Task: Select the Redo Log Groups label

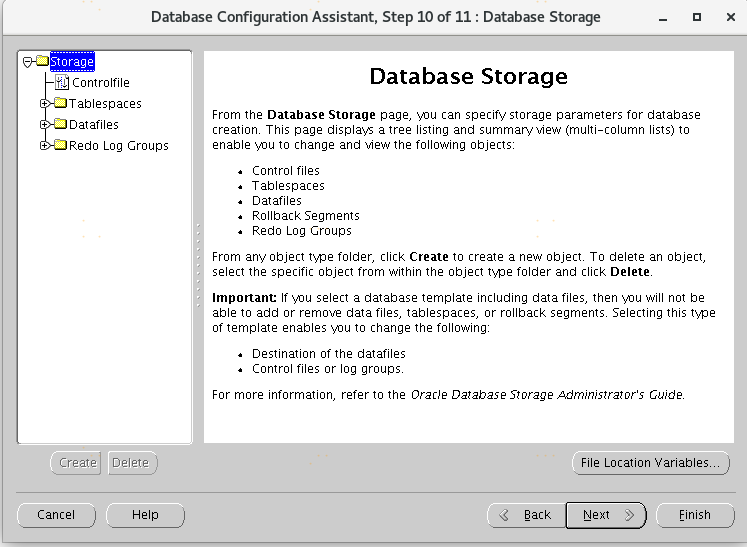Action: (118, 146)
